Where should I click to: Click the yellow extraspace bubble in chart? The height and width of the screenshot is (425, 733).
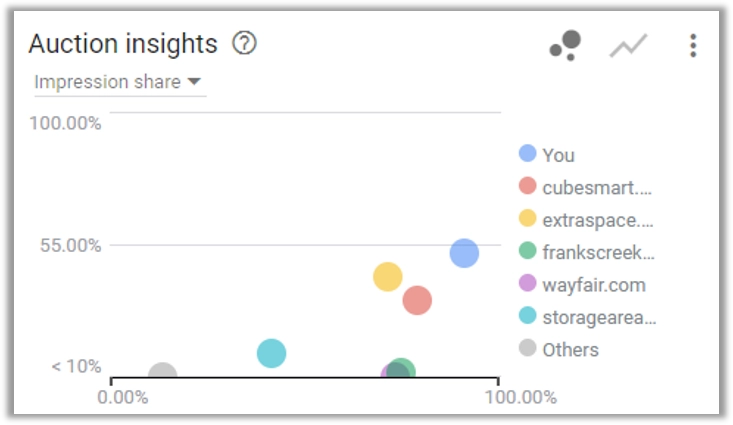point(388,277)
